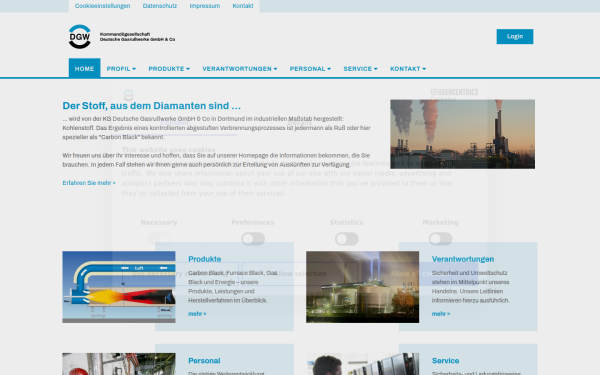Viewport: 600px width, 375px height.
Task: Click the Verantwortungen card heading
Action: click(x=463, y=259)
